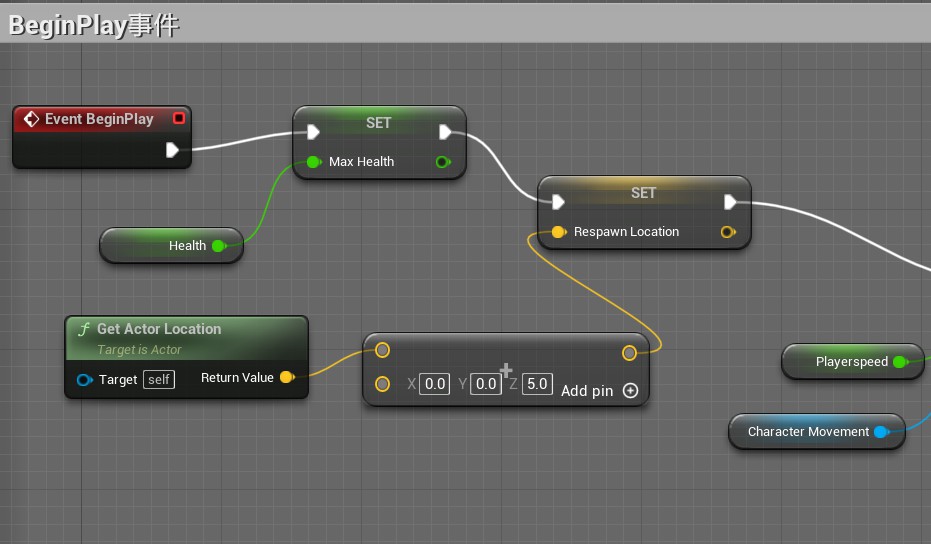Click the Respawn Location output pin
The image size is (931, 544).
point(727,232)
